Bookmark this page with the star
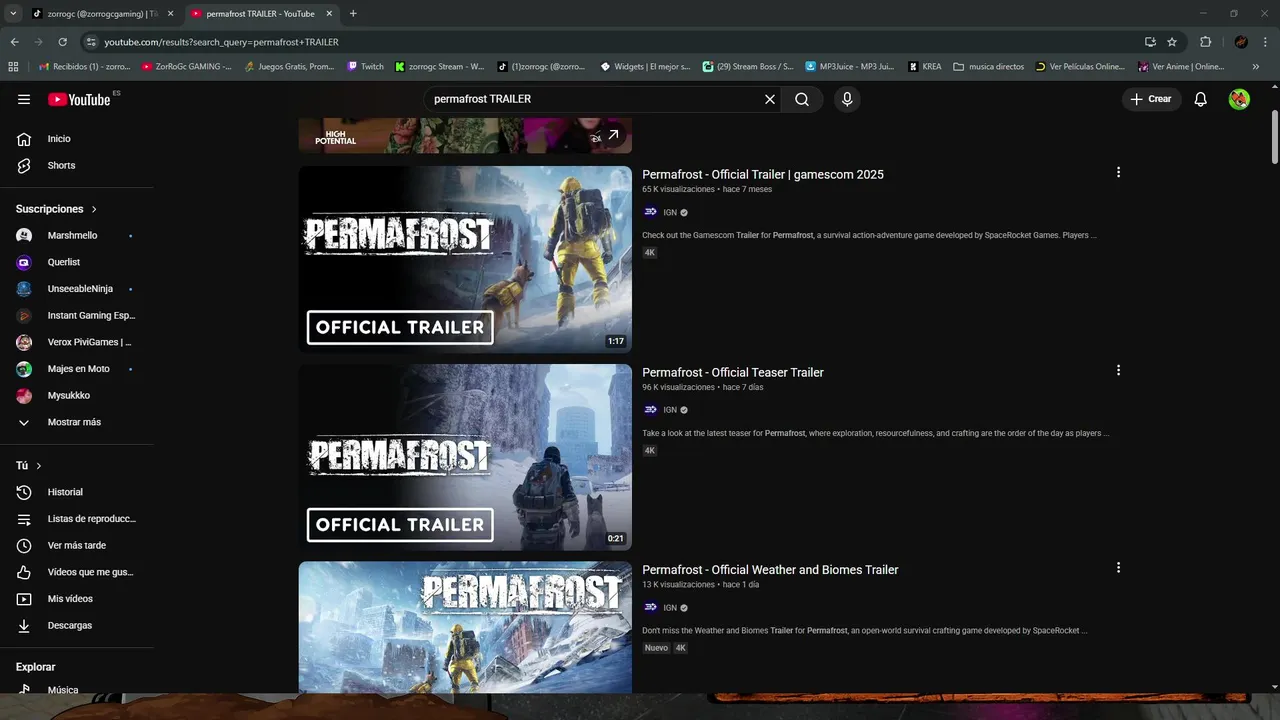Screen dimensions: 1280x720 1172,42
